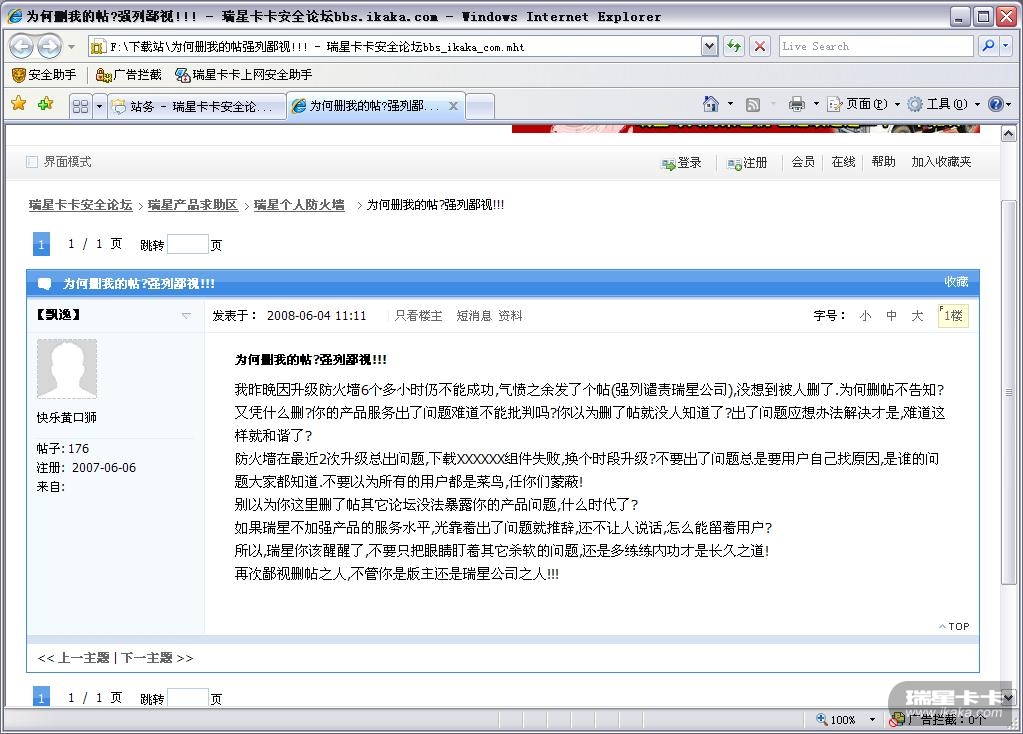
Task: Go to 上一主题
Action: pyautogui.click(x=84, y=658)
